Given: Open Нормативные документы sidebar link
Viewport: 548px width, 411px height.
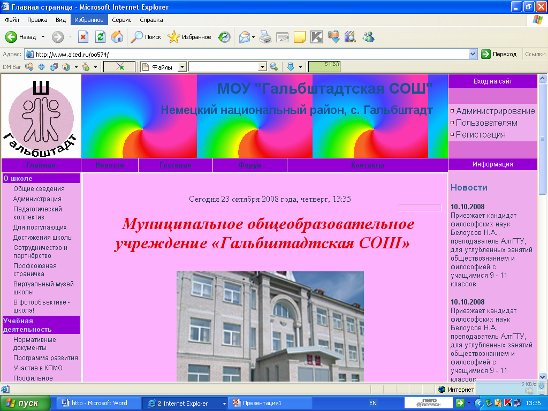Looking at the screenshot, I should (x=35, y=344).
